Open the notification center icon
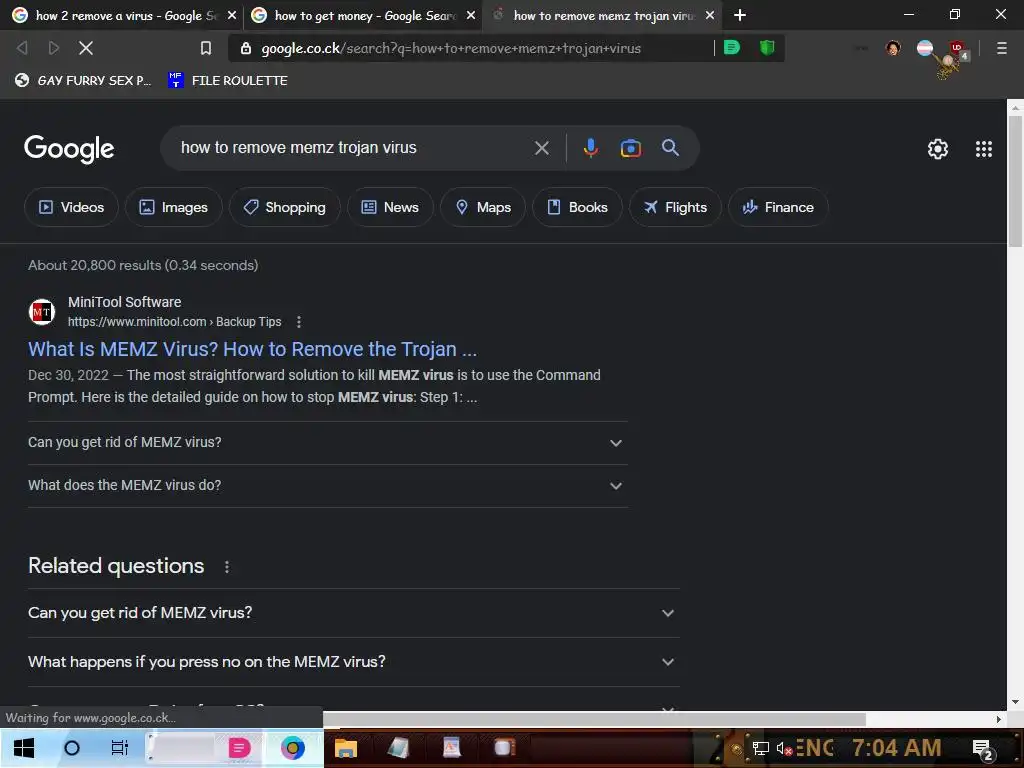The height and width of the screenshot is (768, 1024). point(982,749)
